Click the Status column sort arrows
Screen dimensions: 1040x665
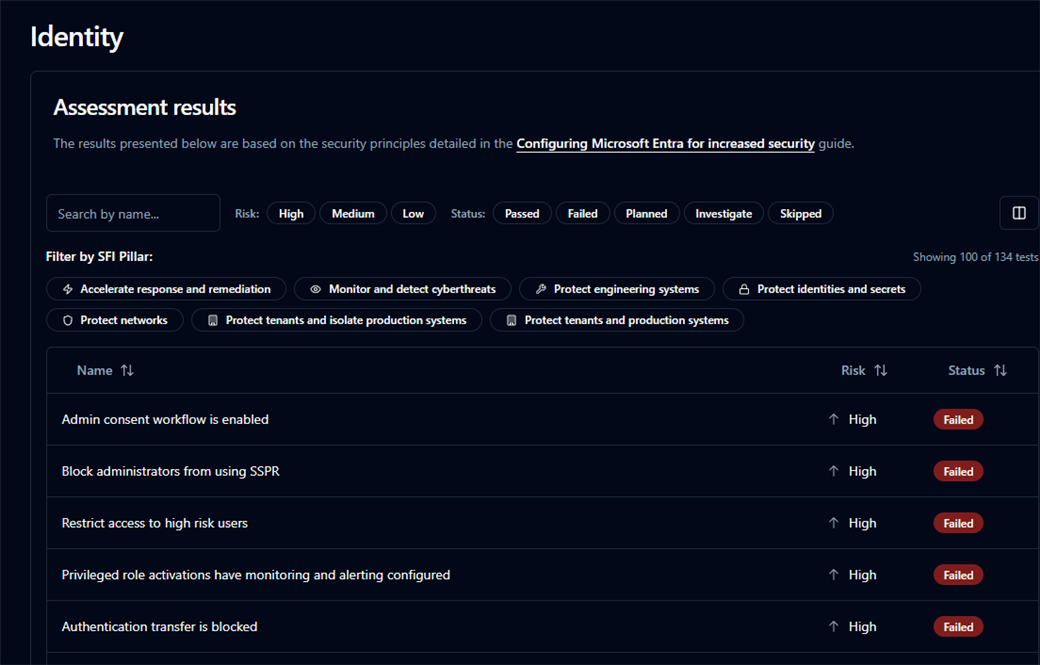[x=1000, y=370]
